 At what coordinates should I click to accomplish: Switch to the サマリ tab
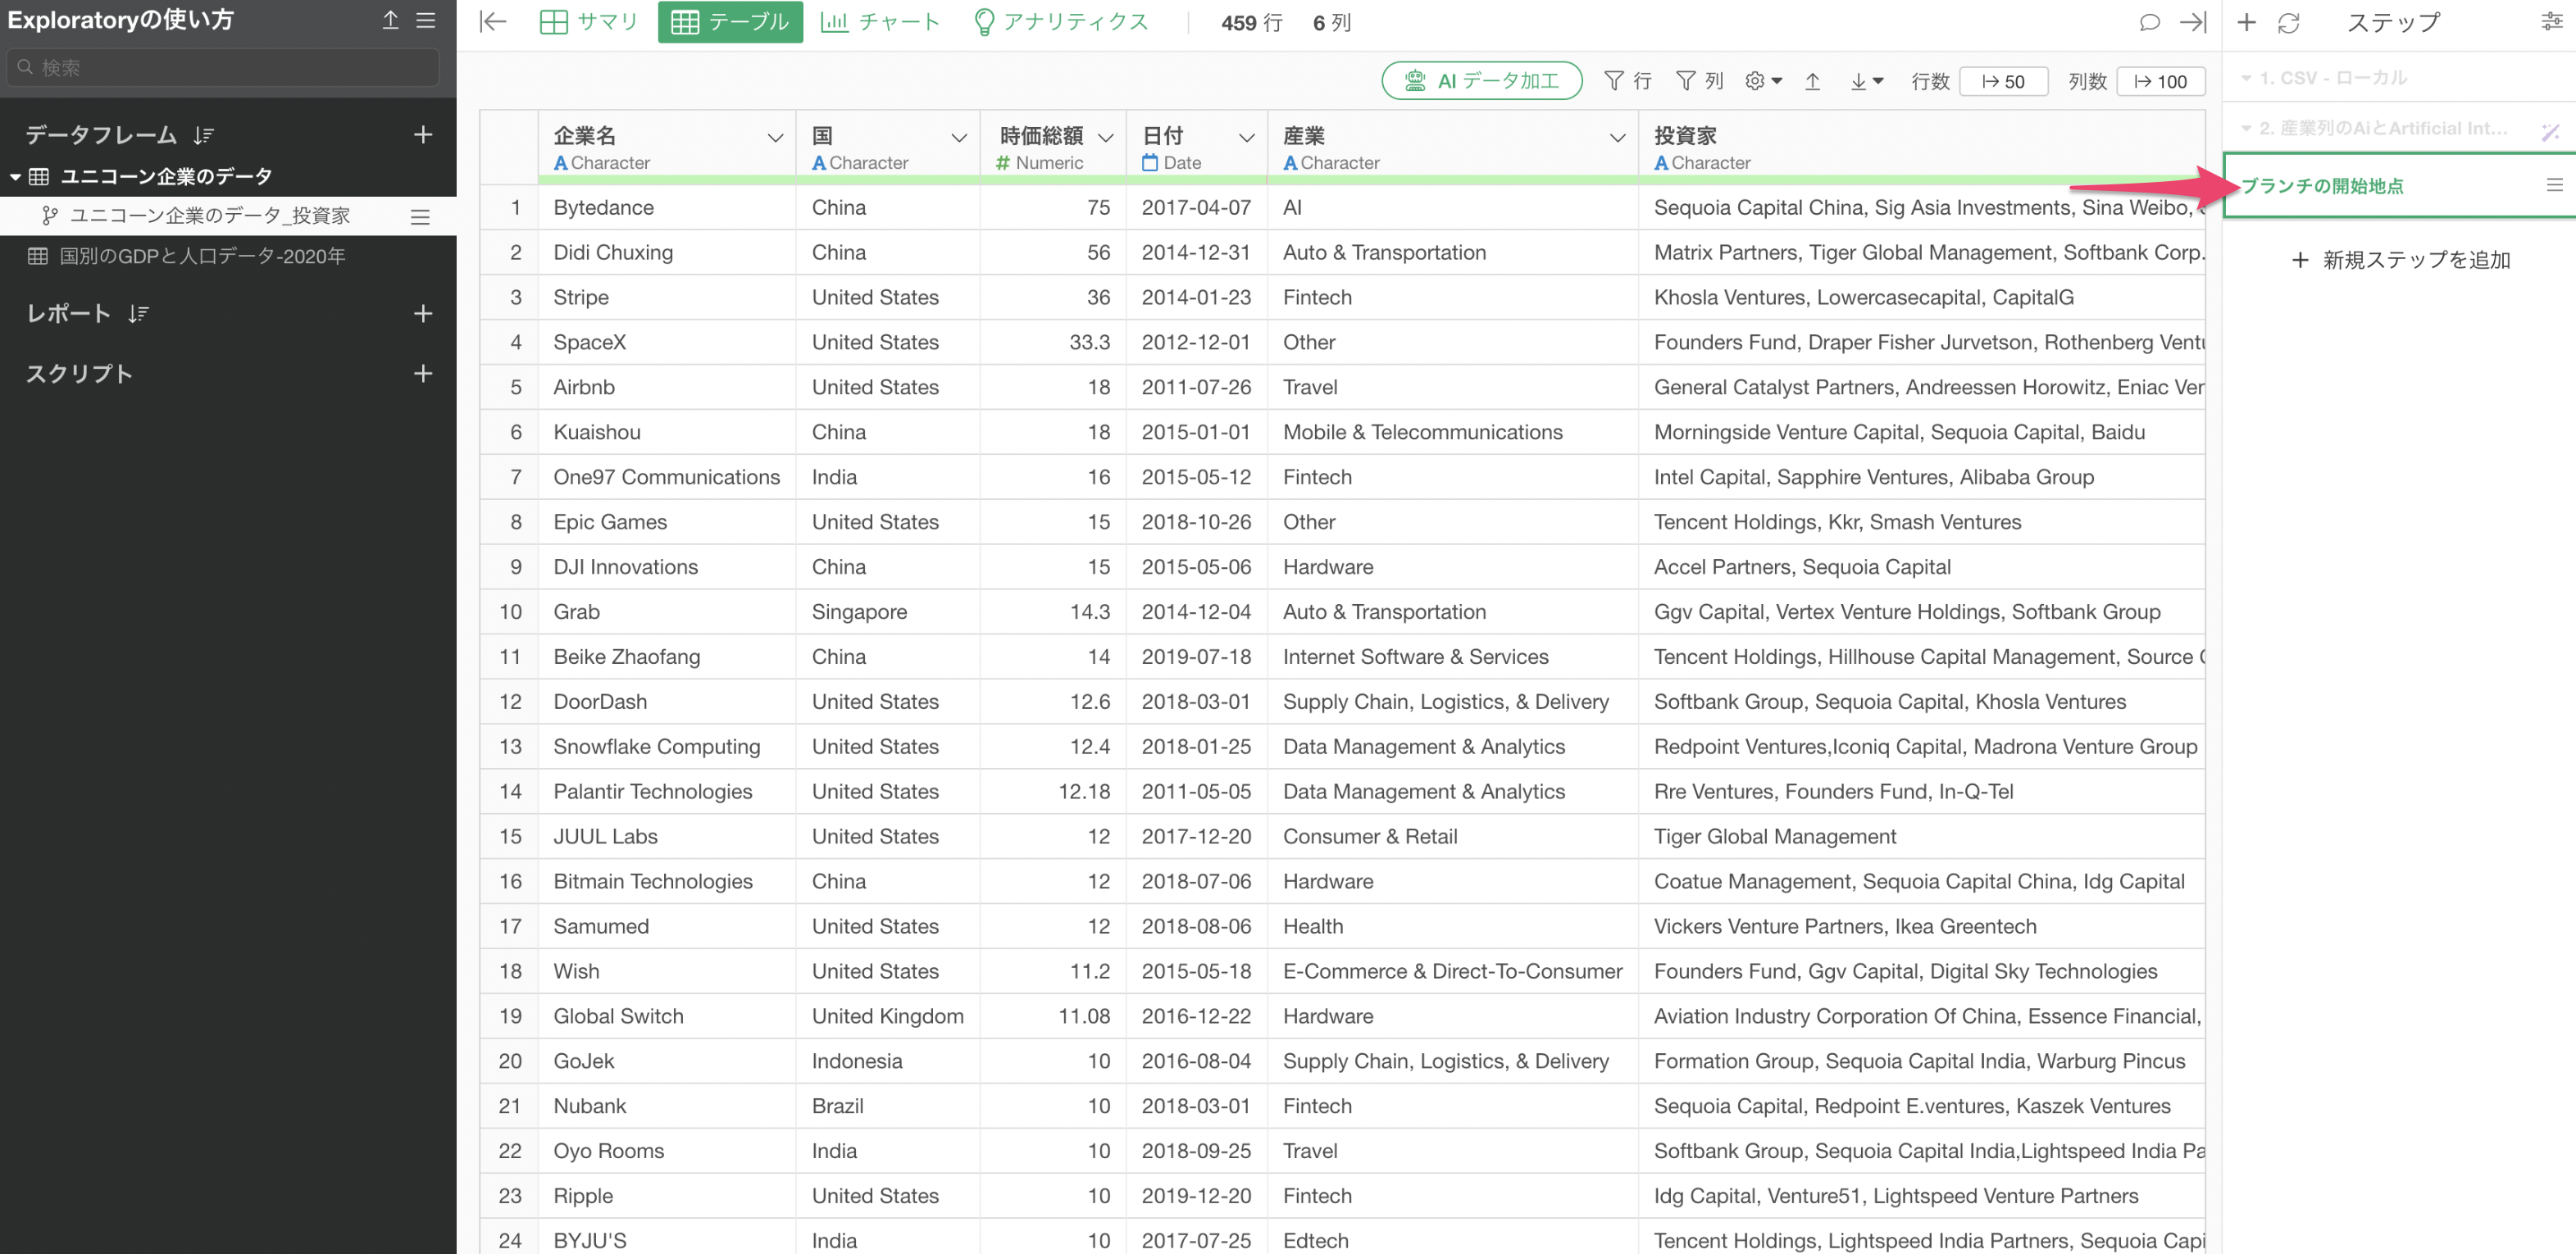[x=588, y=22]
